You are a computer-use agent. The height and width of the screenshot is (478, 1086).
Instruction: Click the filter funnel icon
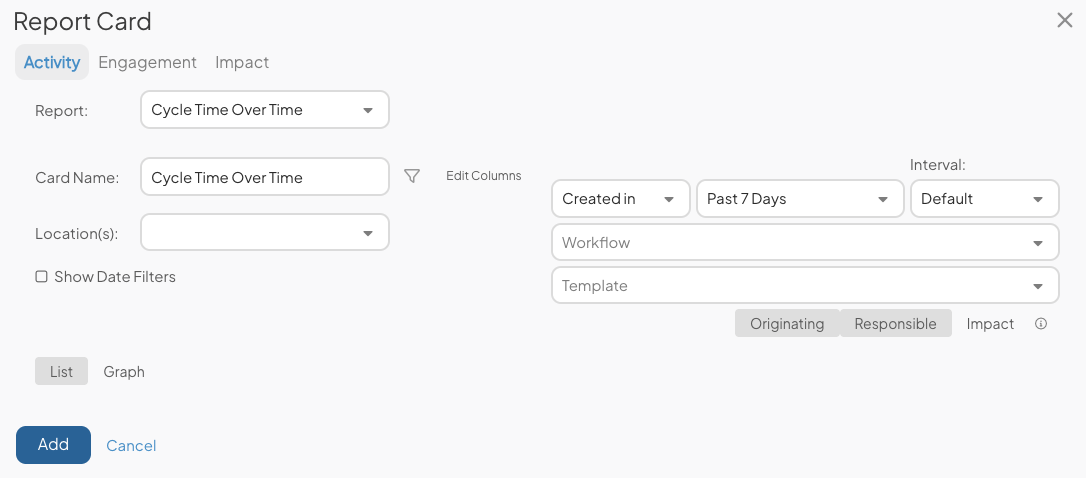pos(412,177)
